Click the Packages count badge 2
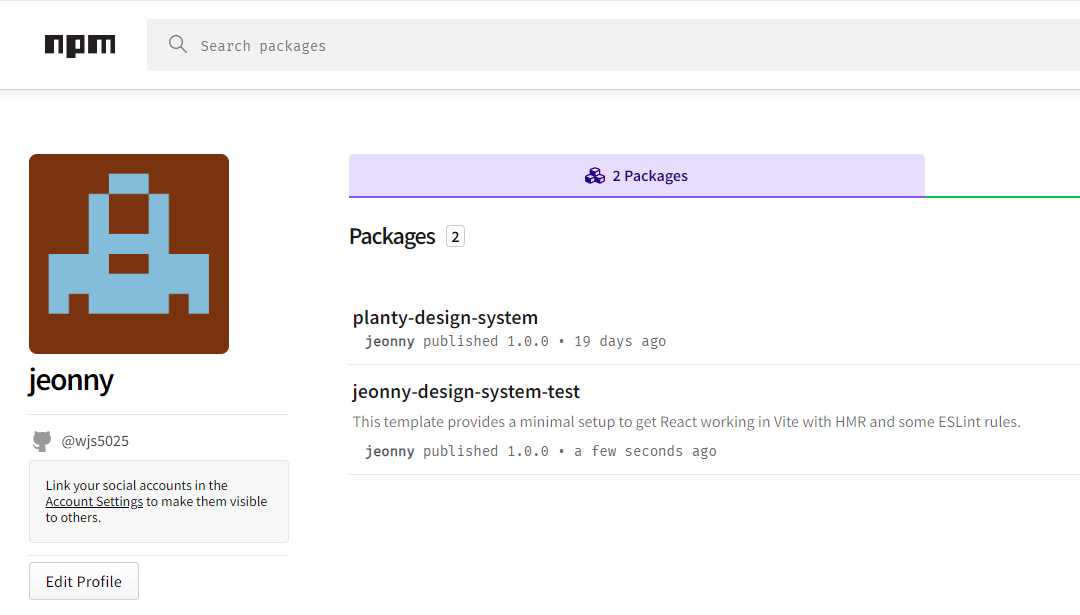This screenshot has height=615, width=1080. click(x=455, y=236)
